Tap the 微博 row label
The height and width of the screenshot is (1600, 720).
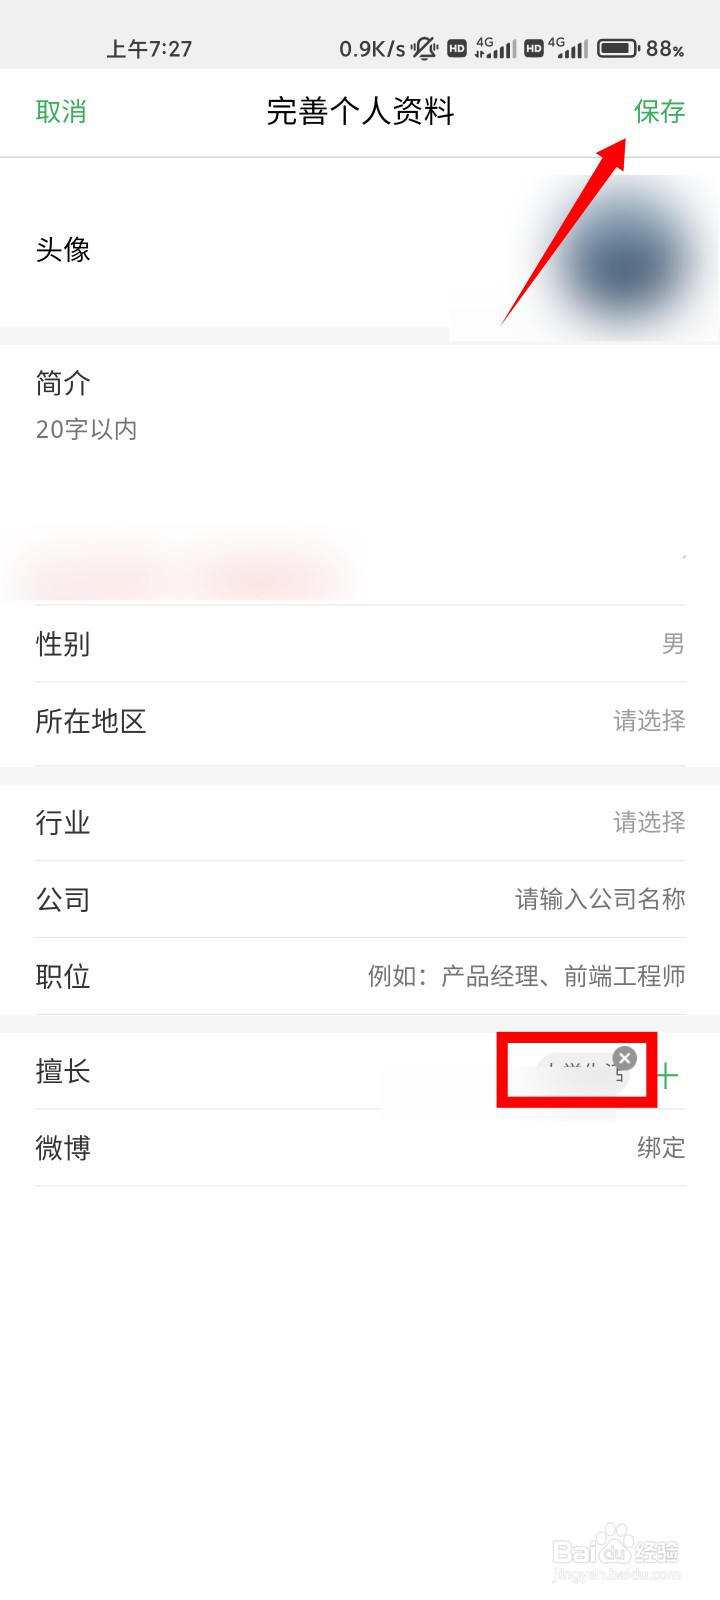pyautogui.click(x=63, y=1147)
